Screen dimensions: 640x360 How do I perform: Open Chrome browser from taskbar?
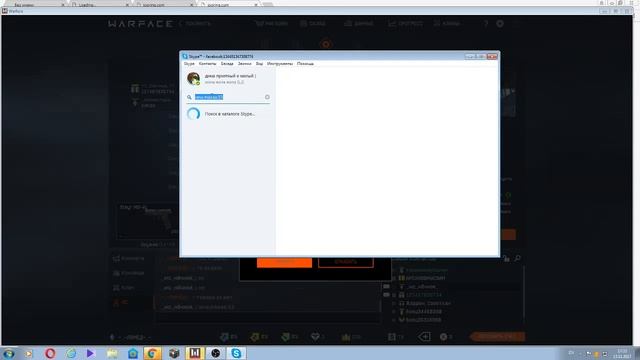point(152,353)
